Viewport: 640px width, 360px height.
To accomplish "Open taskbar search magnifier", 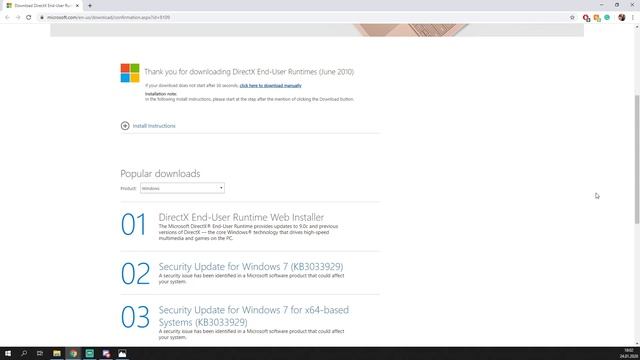I will 24,353.
